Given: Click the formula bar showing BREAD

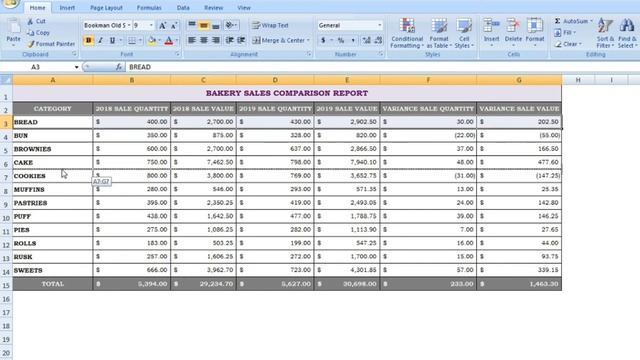Looking at the screenshot, I should [382, 67].
